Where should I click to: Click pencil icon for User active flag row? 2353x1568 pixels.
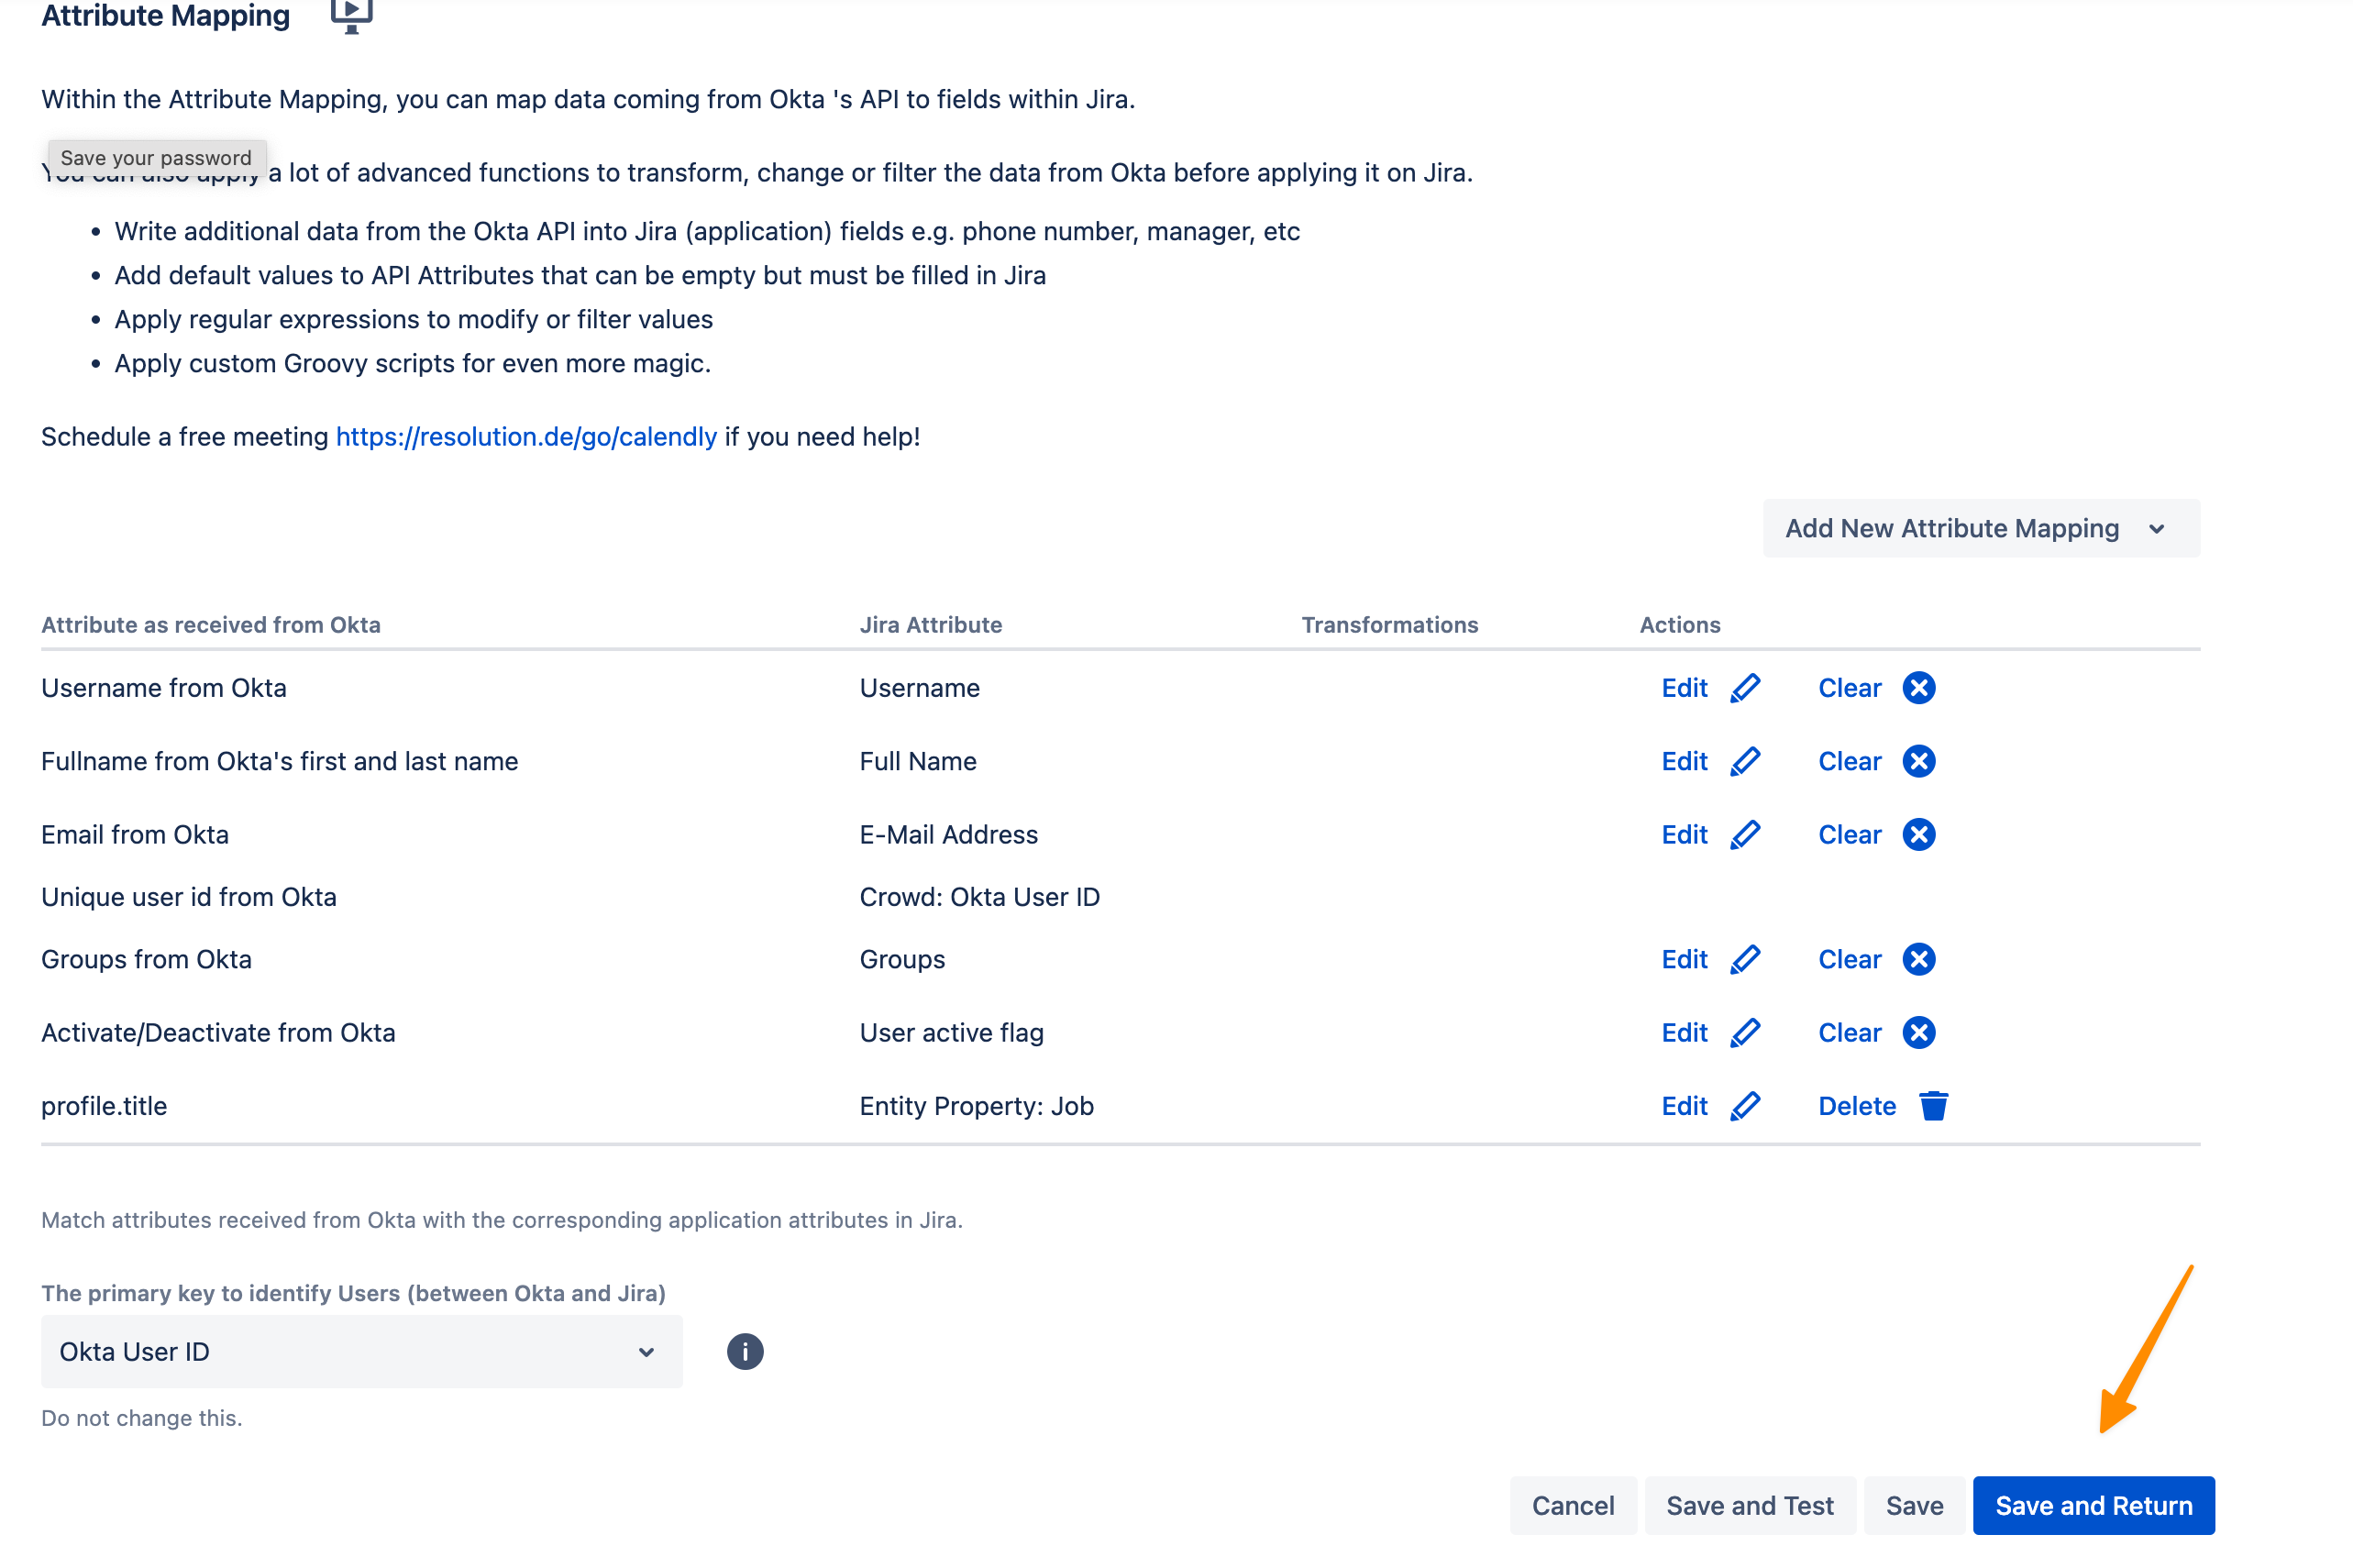[1744, 1032]
